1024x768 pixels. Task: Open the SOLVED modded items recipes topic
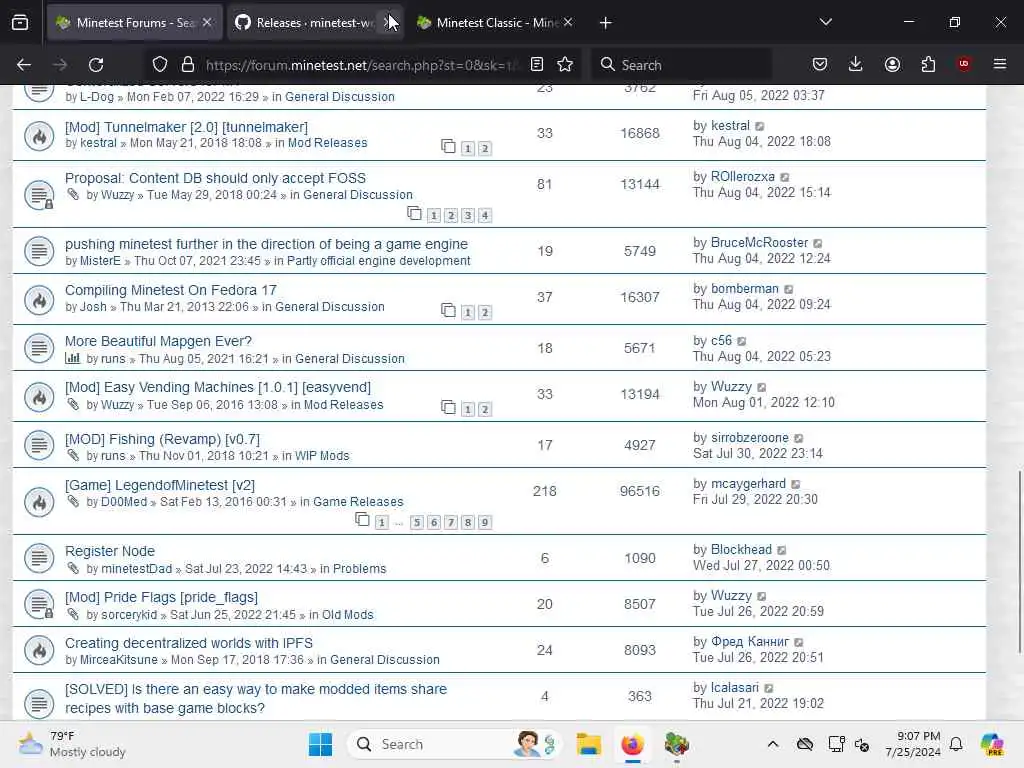click(255, 698)
